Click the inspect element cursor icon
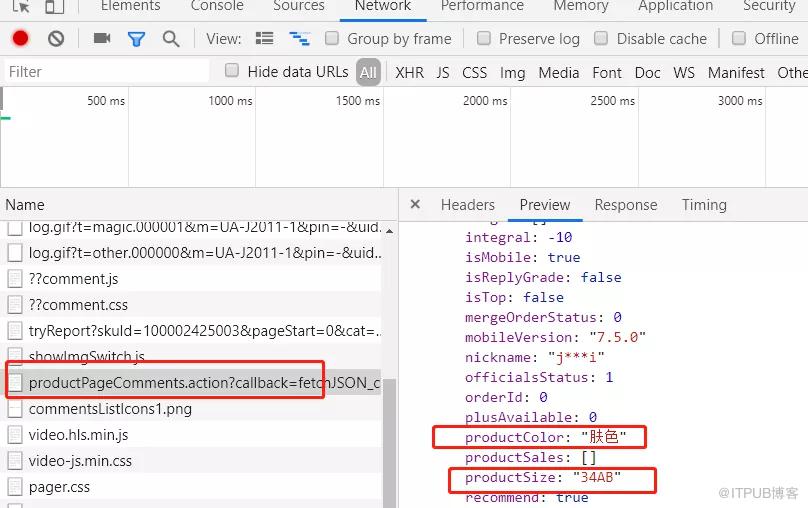 pyautogui.click(x=21, y=6)
